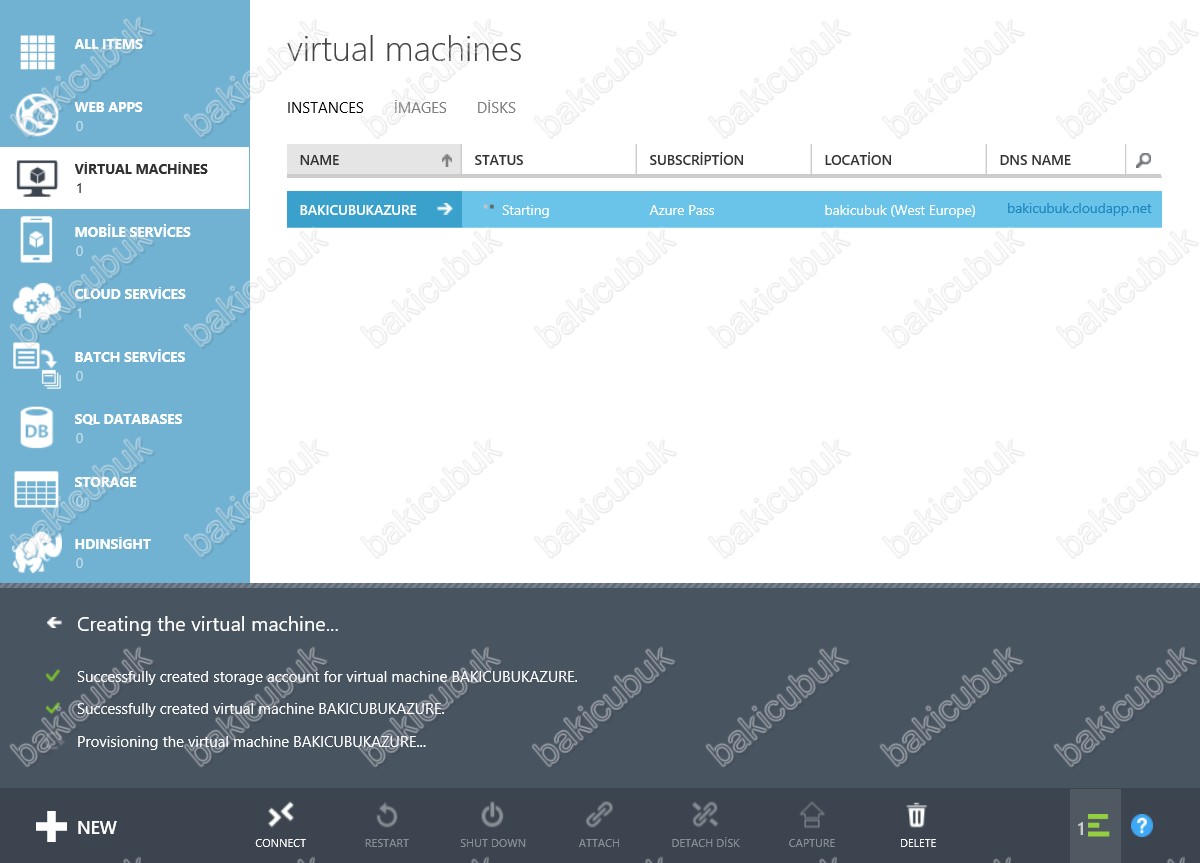1200x863 pixels.
Task: Select Web Apps globe icon
Action: click(x=37, y=114)
